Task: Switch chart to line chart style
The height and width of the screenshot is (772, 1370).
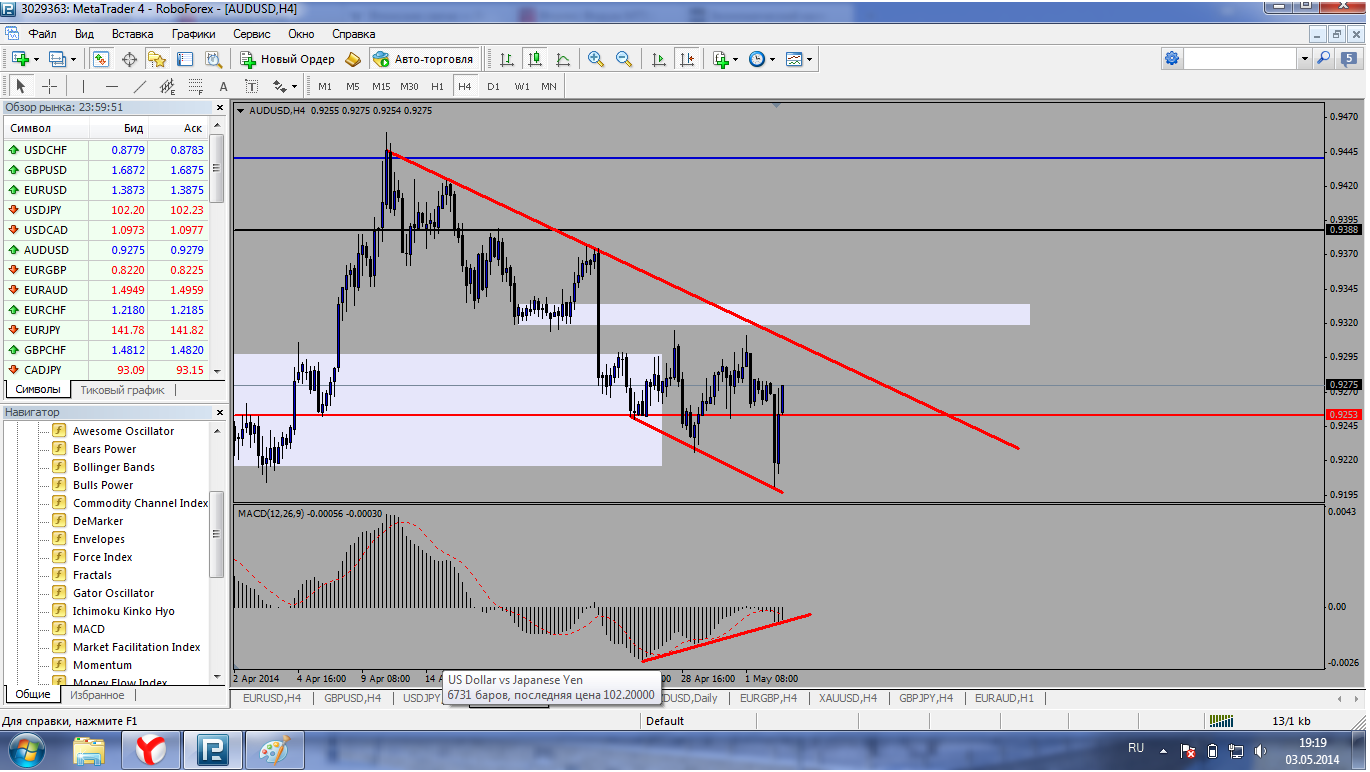Action: pos(564,59)
